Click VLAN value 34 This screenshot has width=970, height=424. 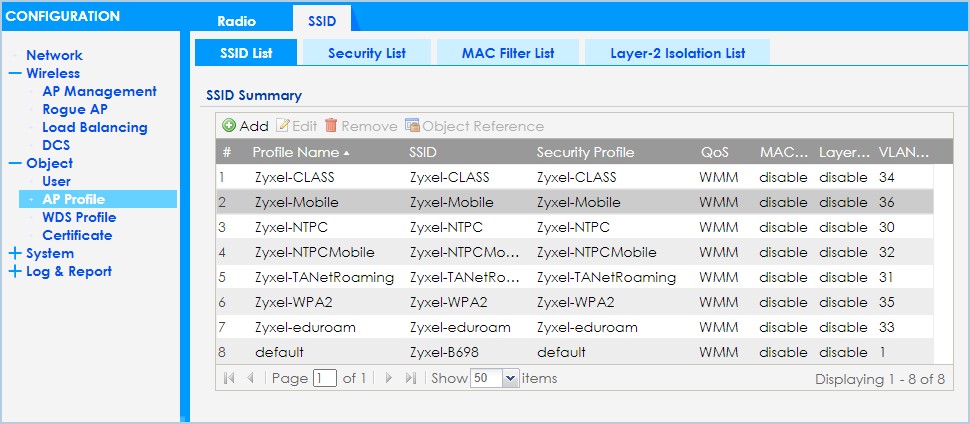pyautogui.click(x=886, y=177)
